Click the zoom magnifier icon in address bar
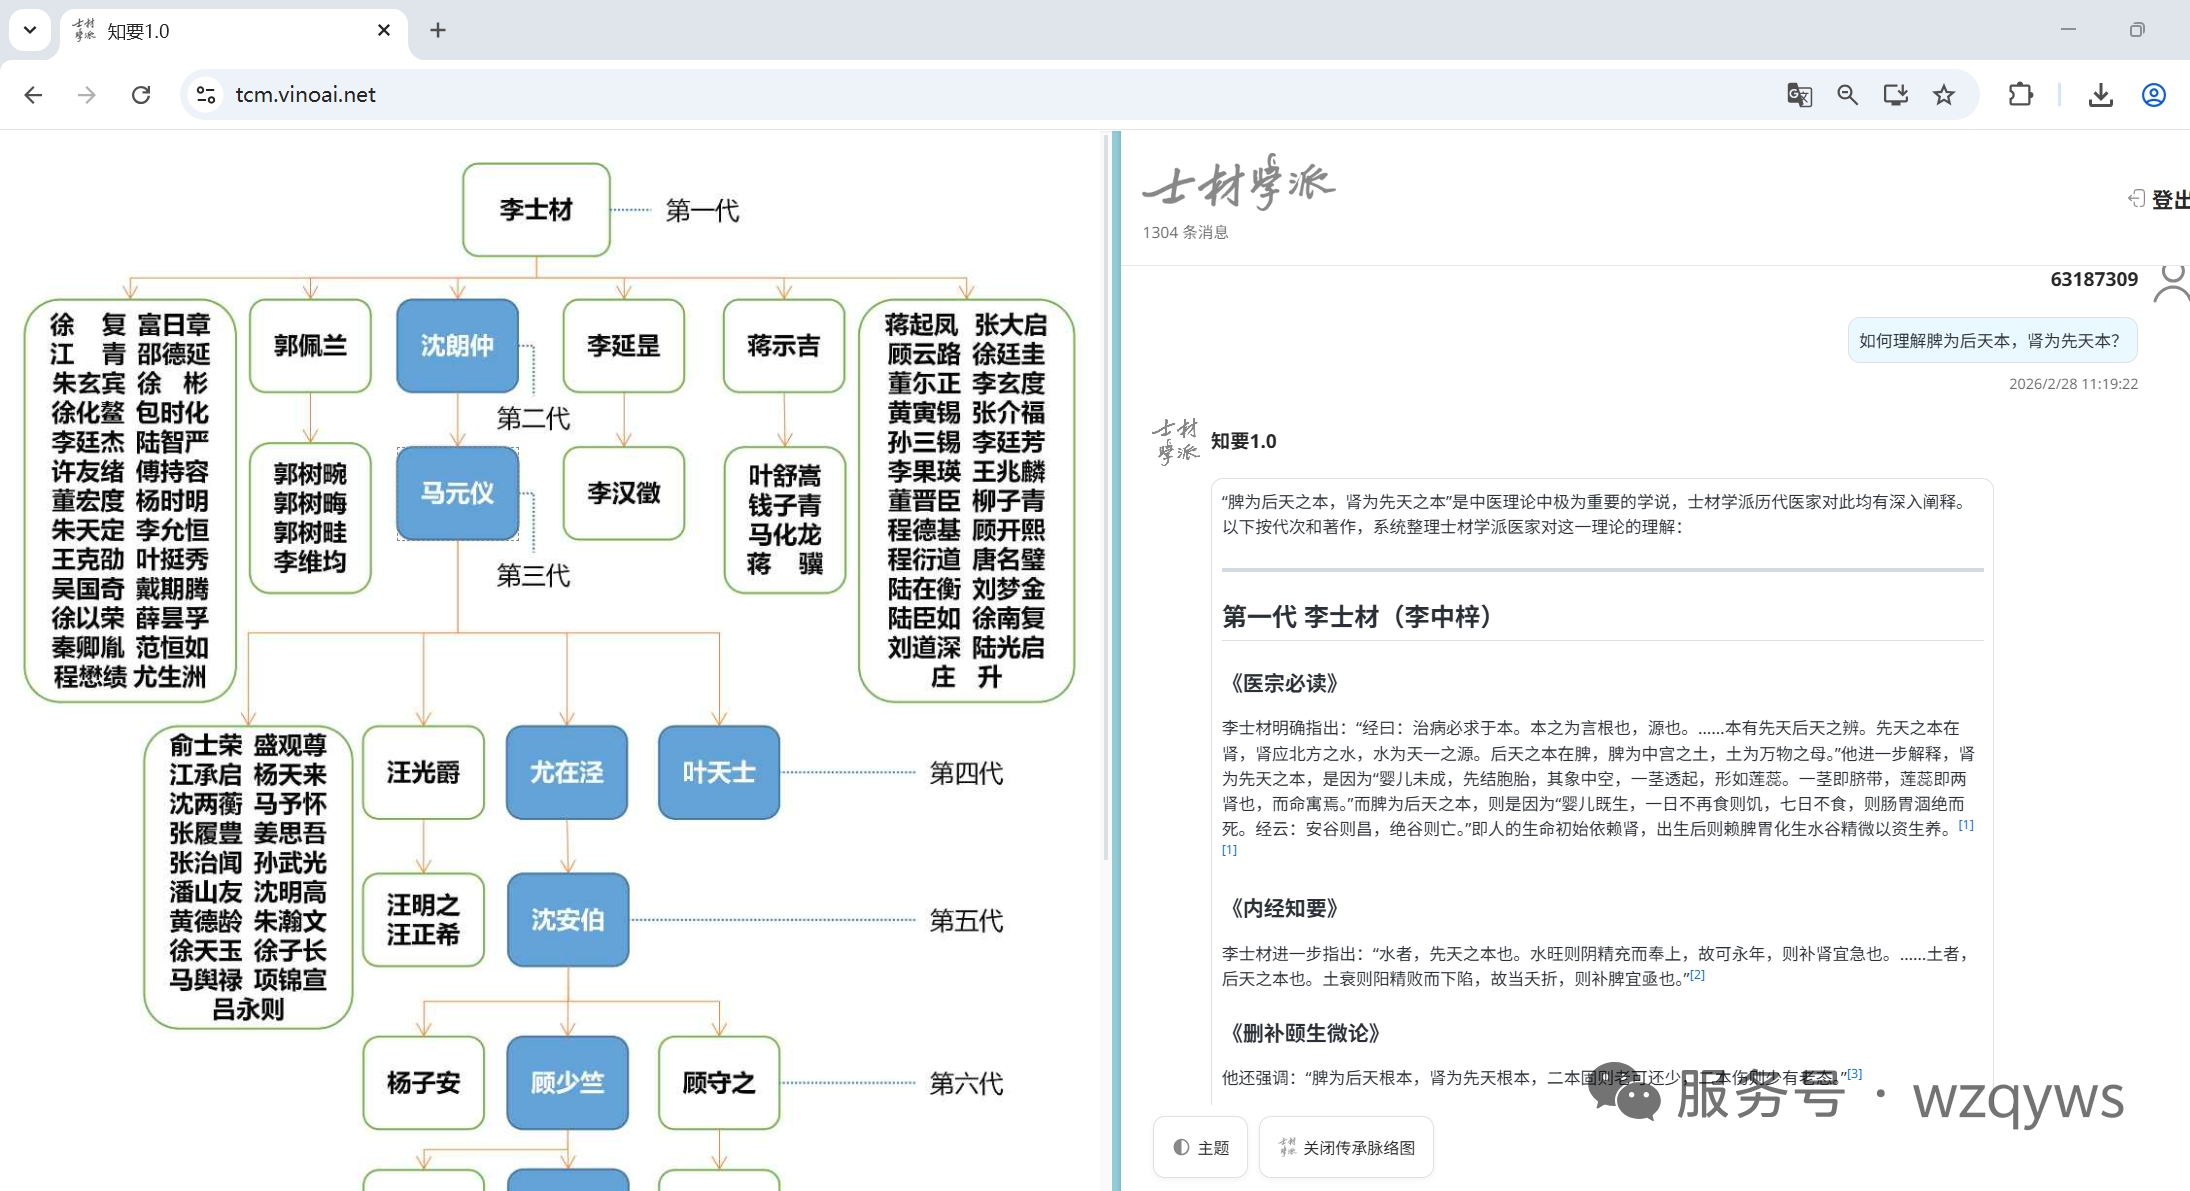This screenshot has width=2190, height=1191. click(1847, 95)
